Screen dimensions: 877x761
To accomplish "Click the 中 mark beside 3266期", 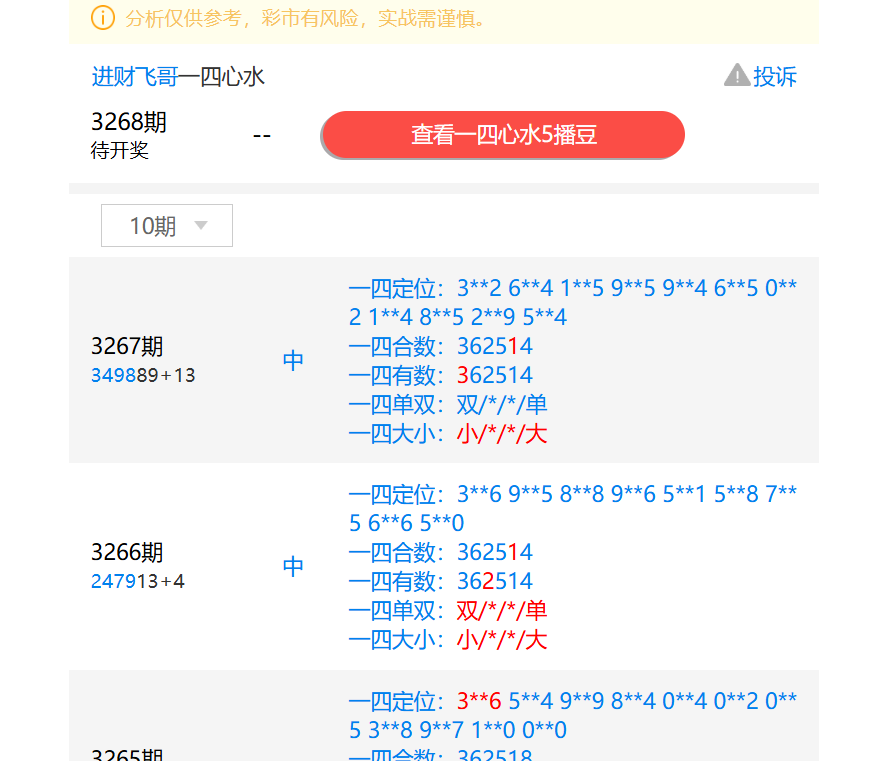I will pyautogui.click(x=292, y=566).
